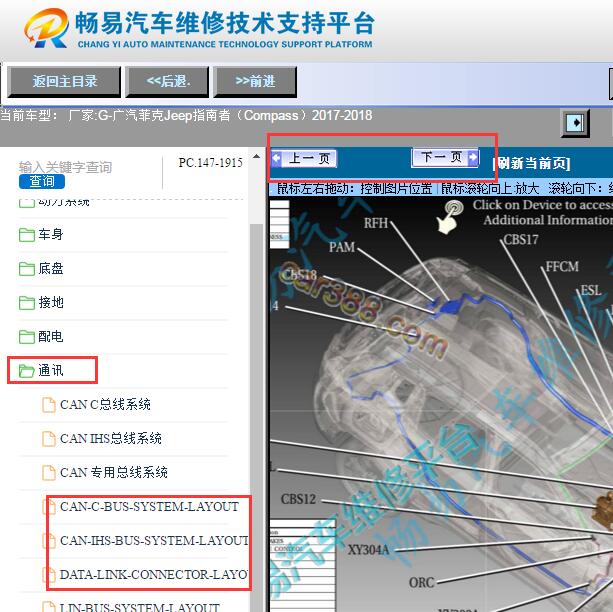Click the PAM device label in diagram
The height and width of the screenshot is (612, 613).
pos(342,247)
